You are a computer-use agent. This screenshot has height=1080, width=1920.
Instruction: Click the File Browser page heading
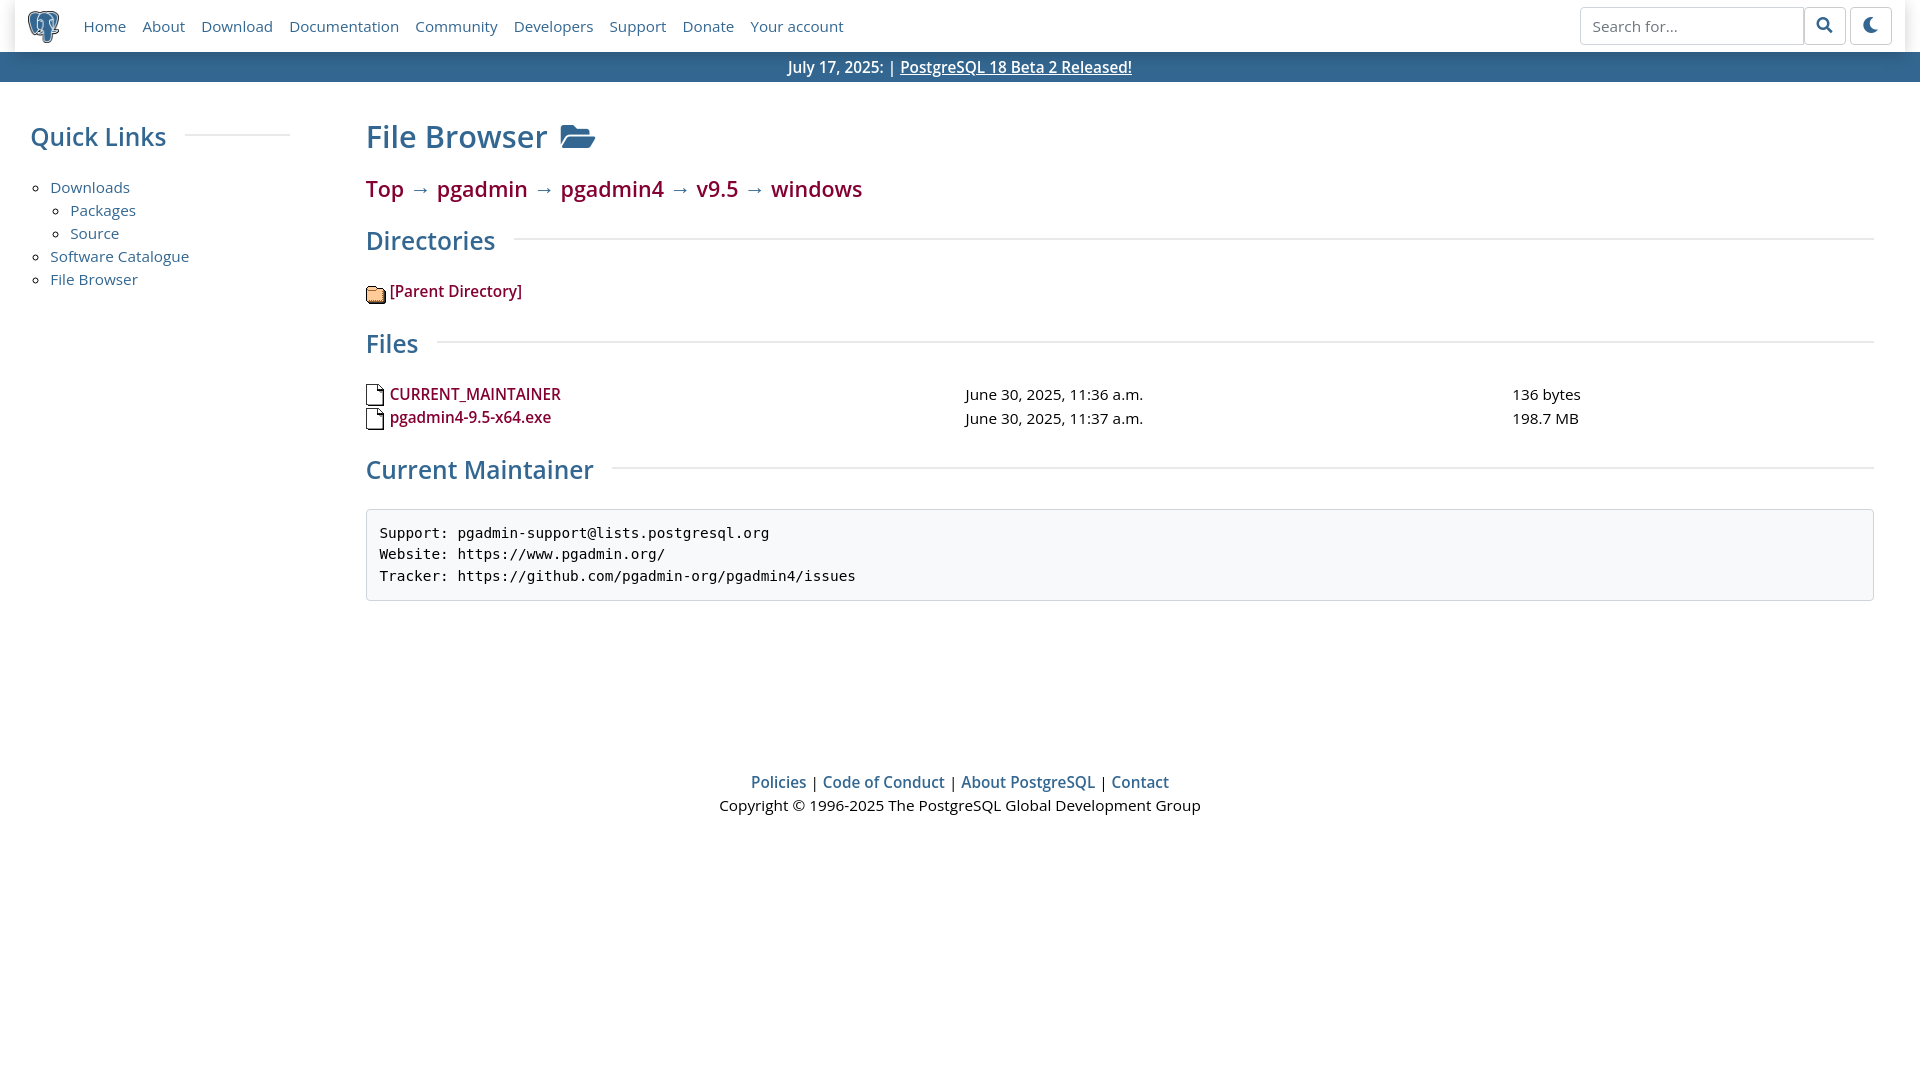click(456, 137)
